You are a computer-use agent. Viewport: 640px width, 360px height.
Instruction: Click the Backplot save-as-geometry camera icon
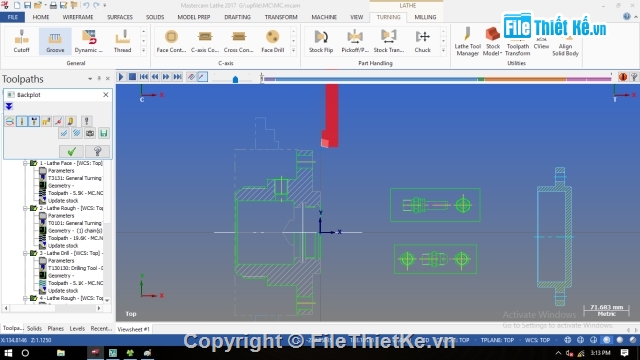(90, 133)
